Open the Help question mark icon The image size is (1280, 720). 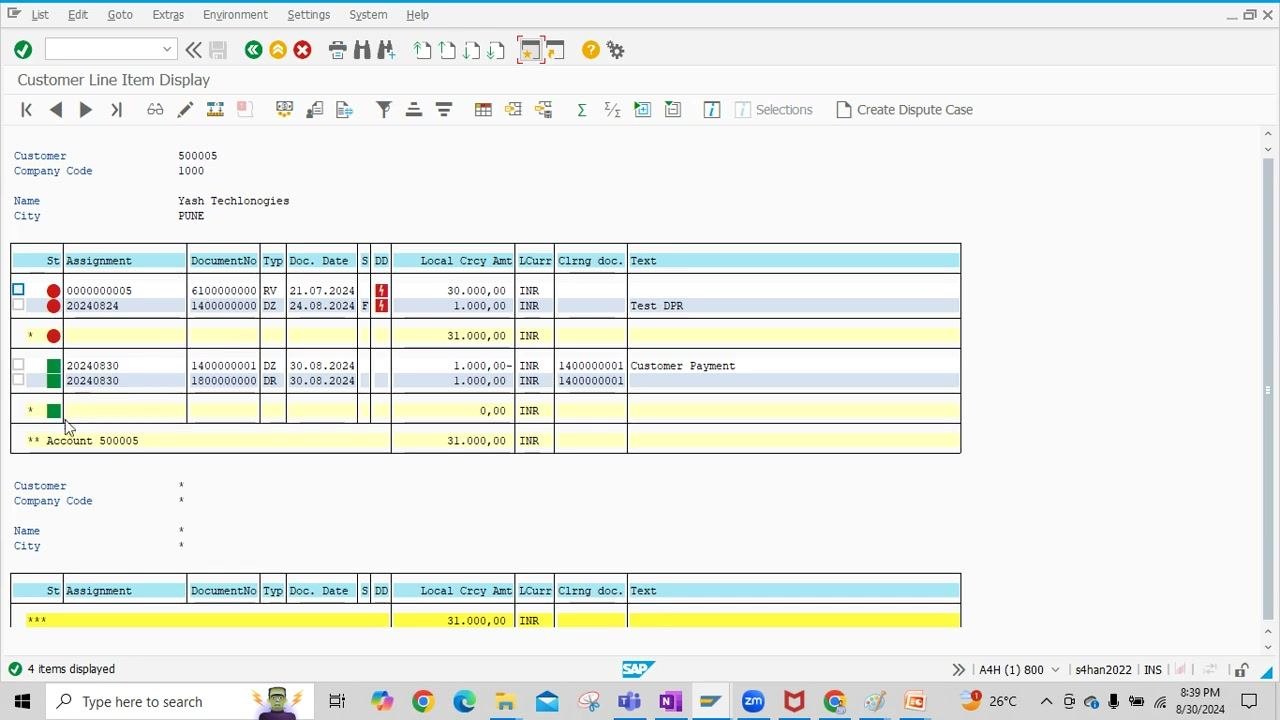click(591, 50)
